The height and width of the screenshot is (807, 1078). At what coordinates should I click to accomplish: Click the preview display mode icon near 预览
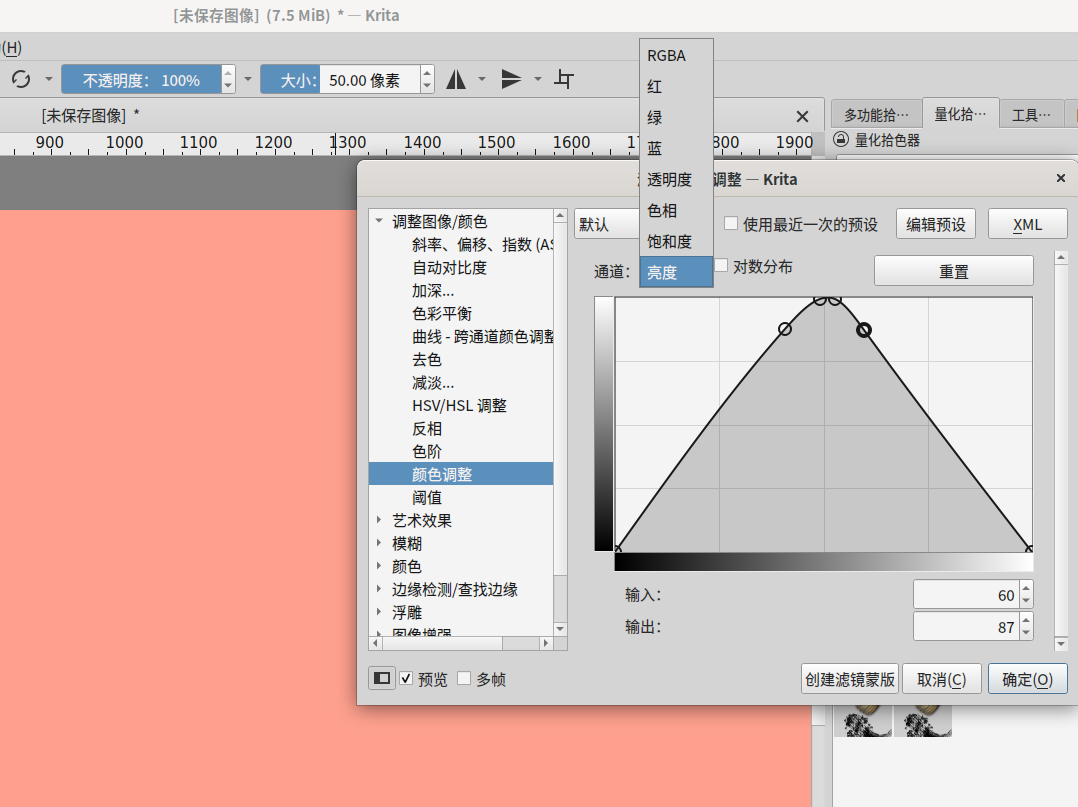pos(381,678)
